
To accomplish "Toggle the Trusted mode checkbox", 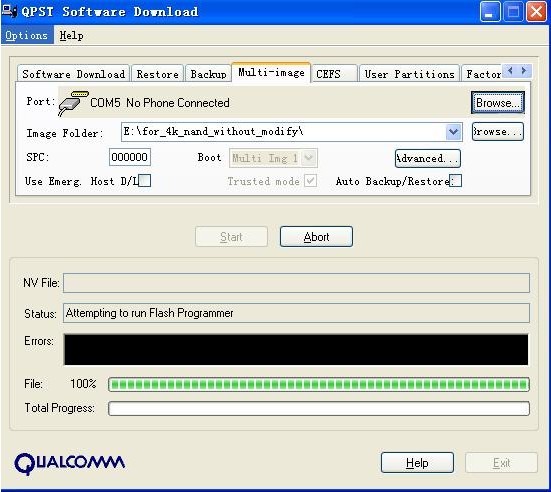I will pyautogui.click(x=310, y=181).
